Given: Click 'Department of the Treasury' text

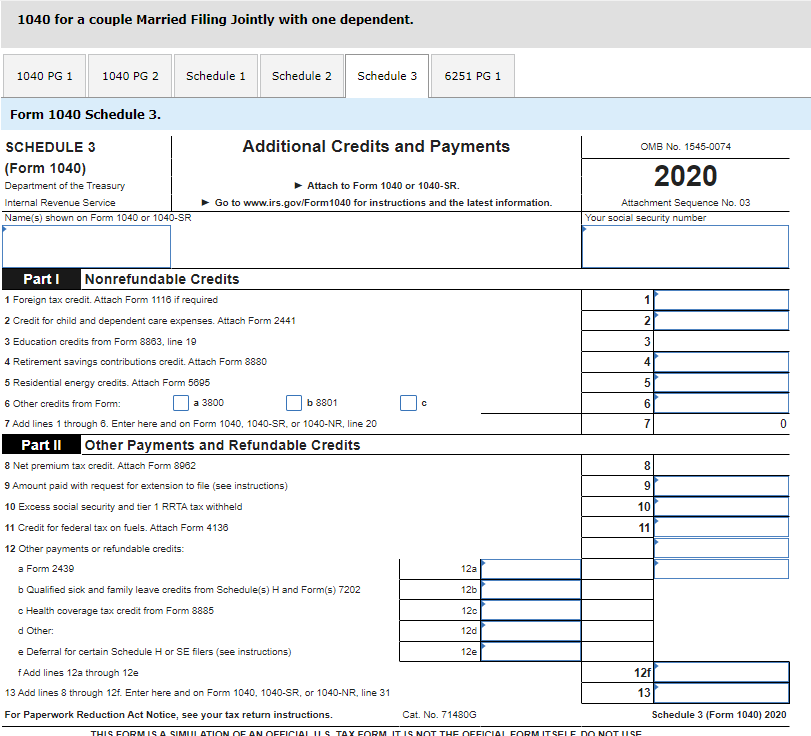Looking at the screenshot, I should coord(65,186).
